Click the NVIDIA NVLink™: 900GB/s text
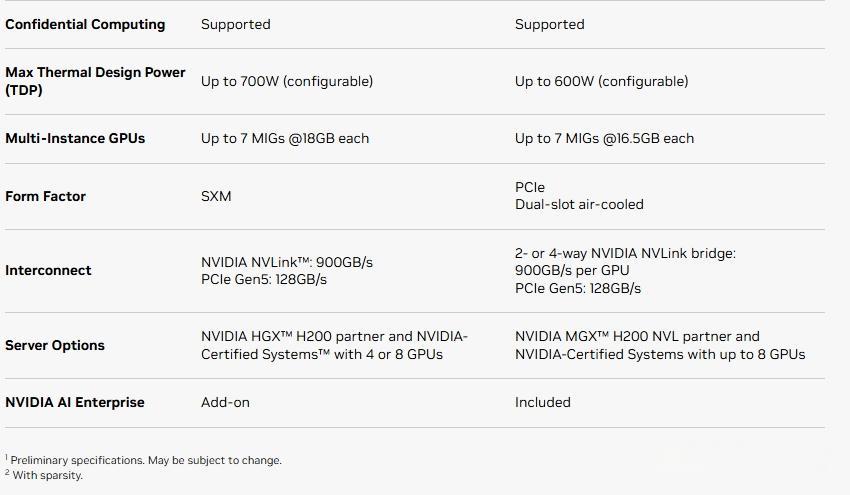 287,262
